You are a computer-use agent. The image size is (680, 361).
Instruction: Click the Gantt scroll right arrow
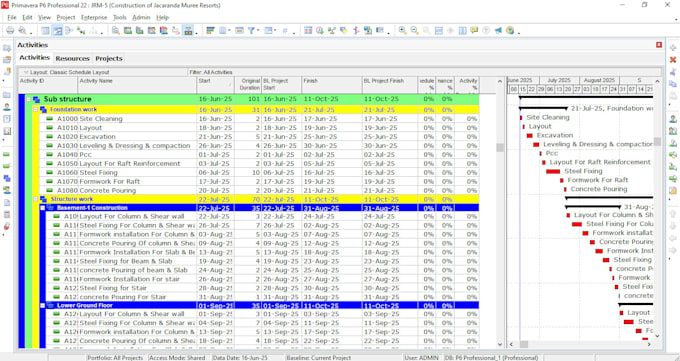click(649, 344)
